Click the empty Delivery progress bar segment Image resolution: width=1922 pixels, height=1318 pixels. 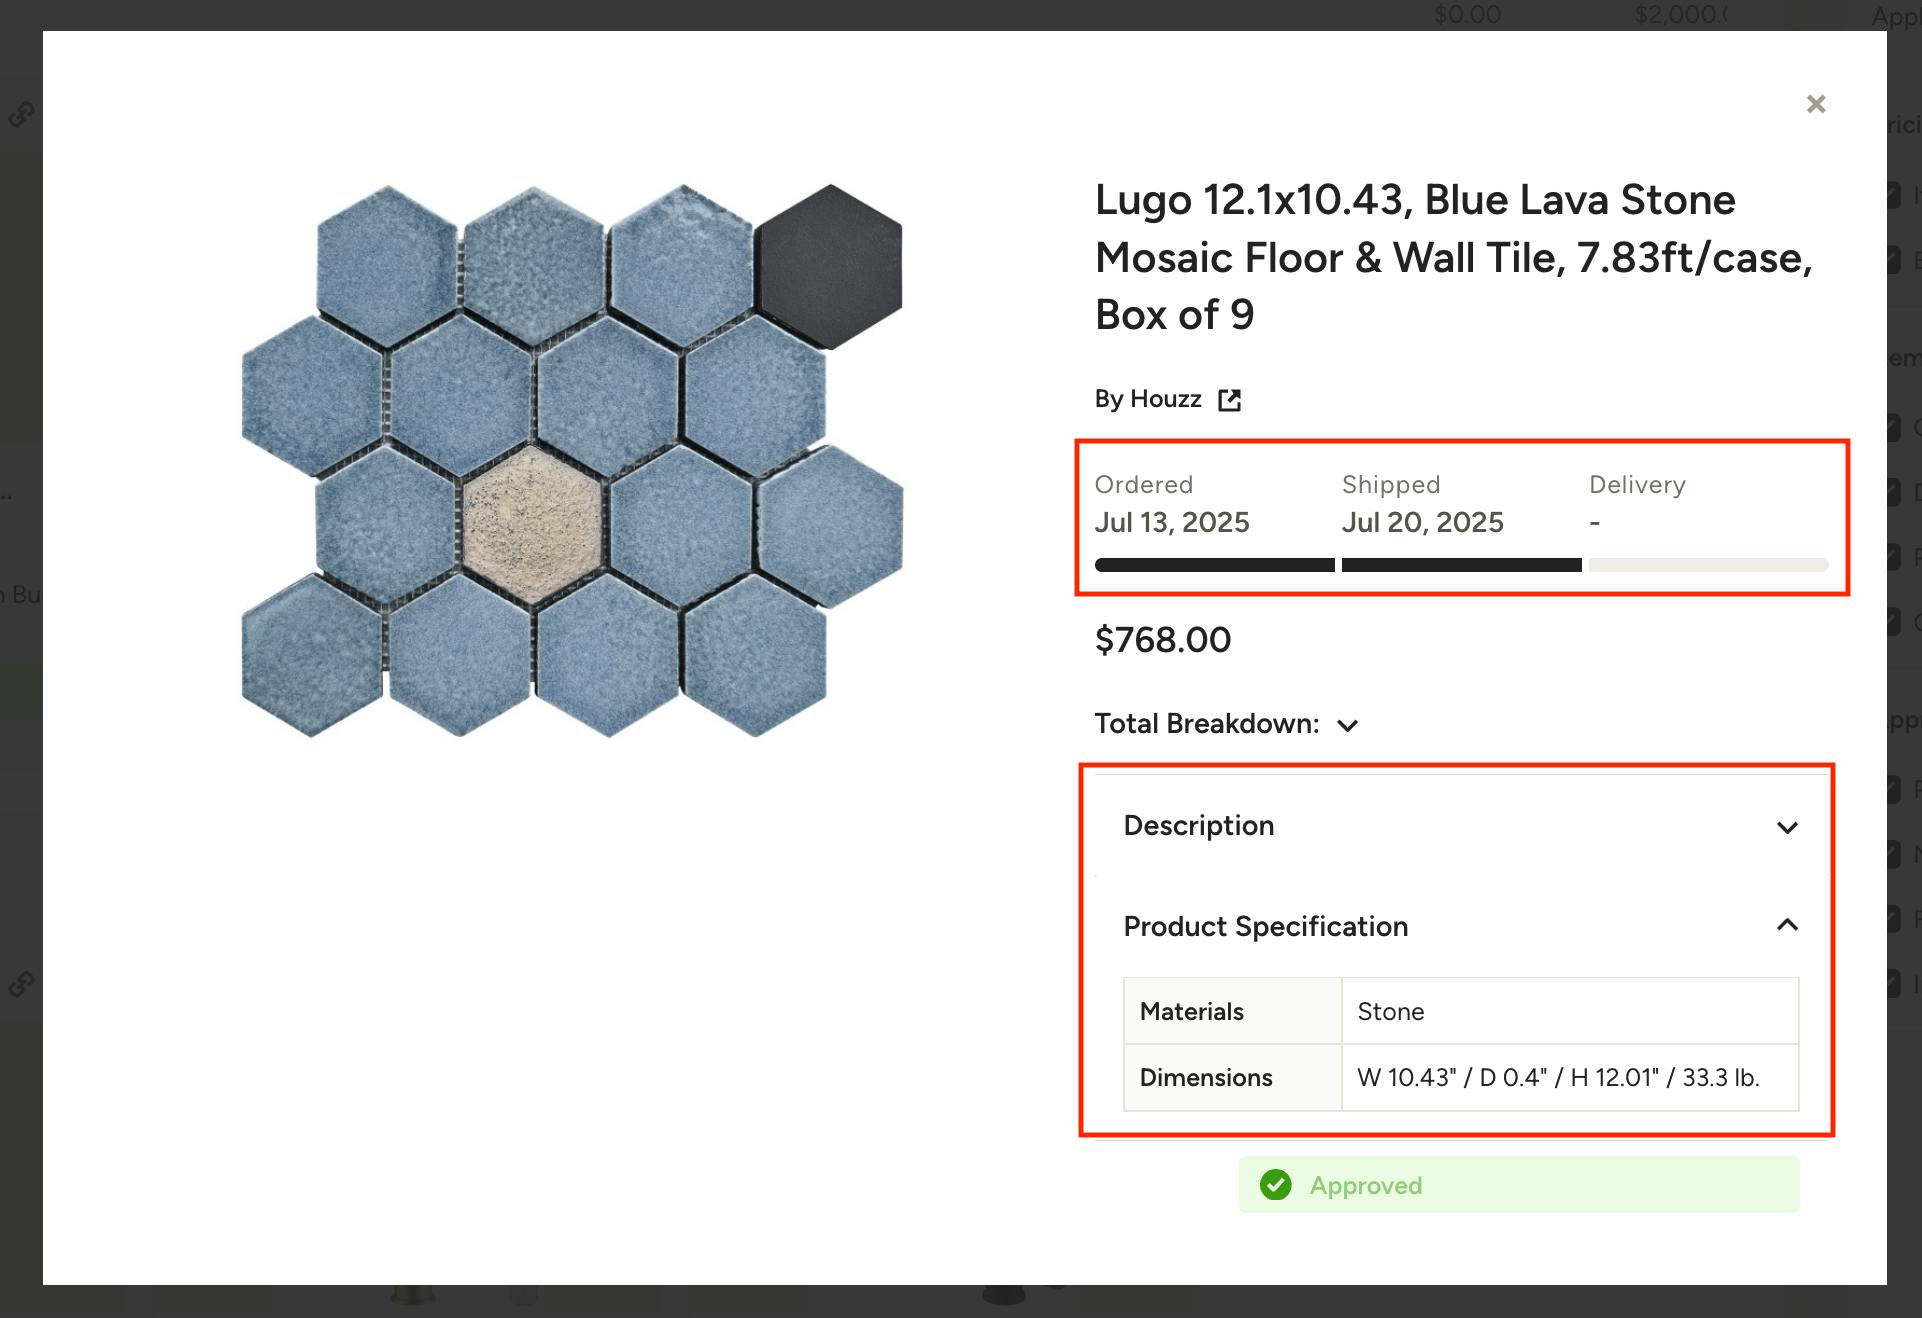(1708, 565)
